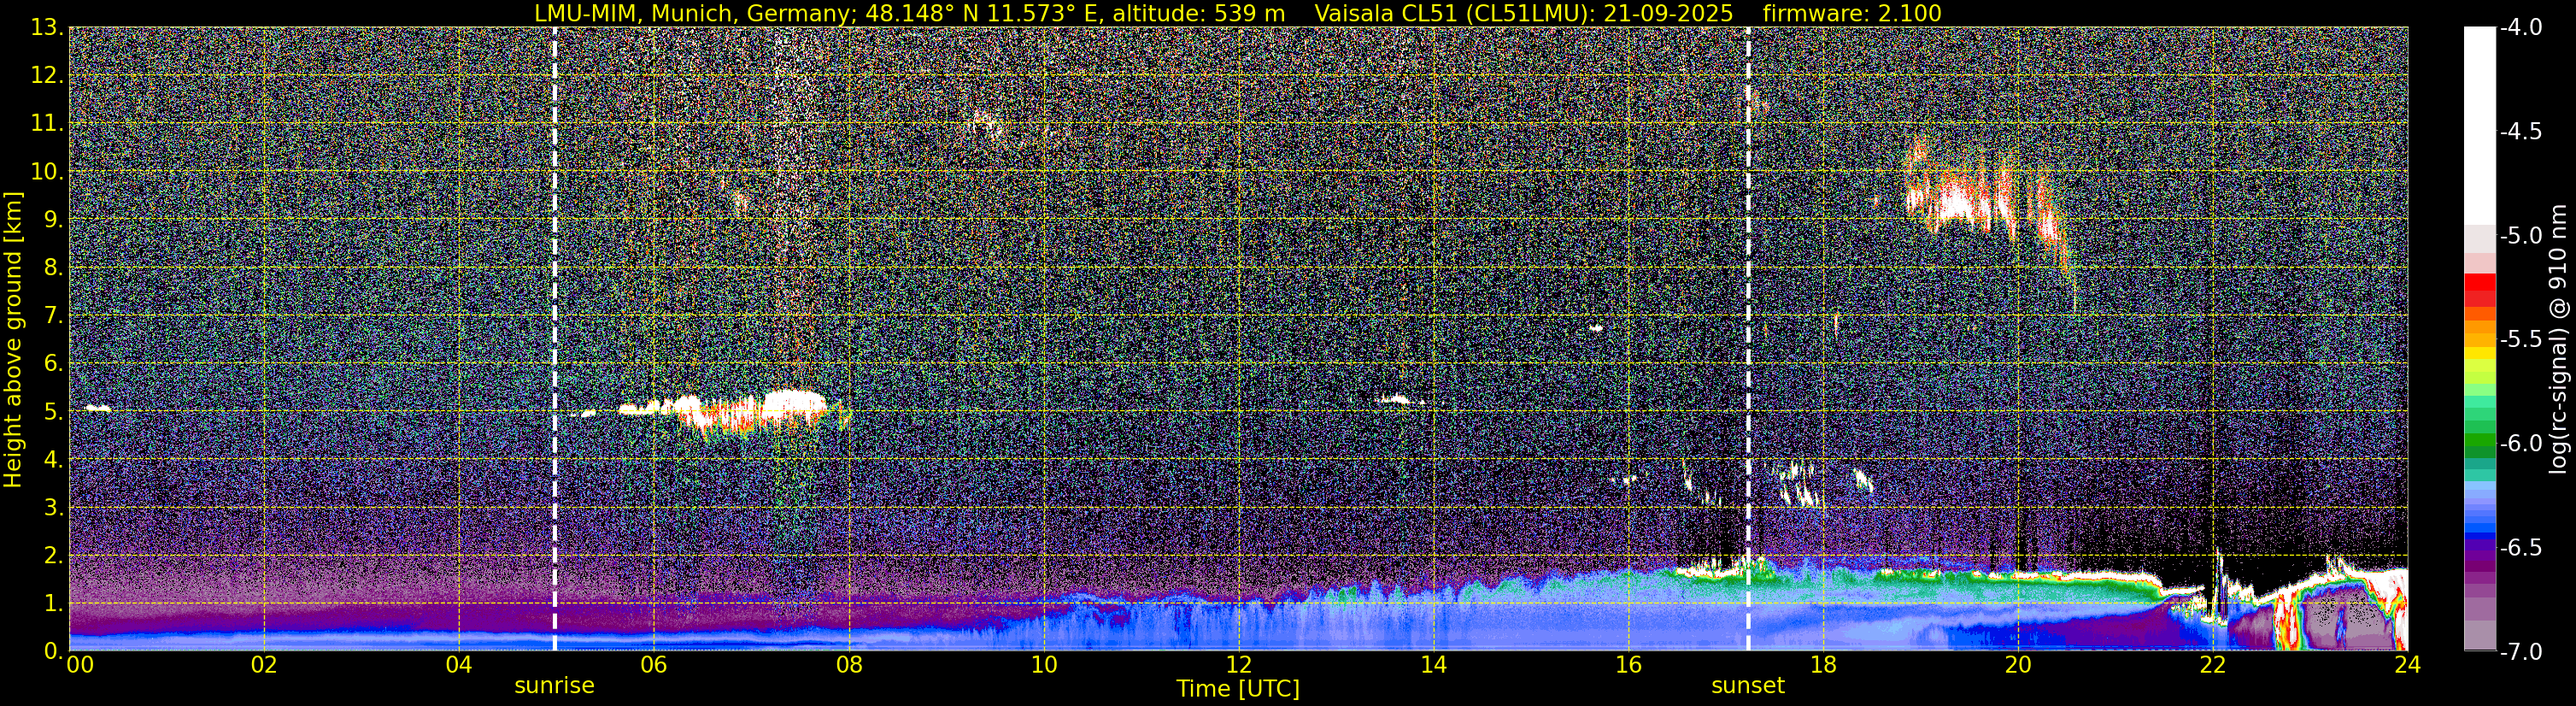
Task: Click the 02 time tick label
Action: [x=264, y=665]
